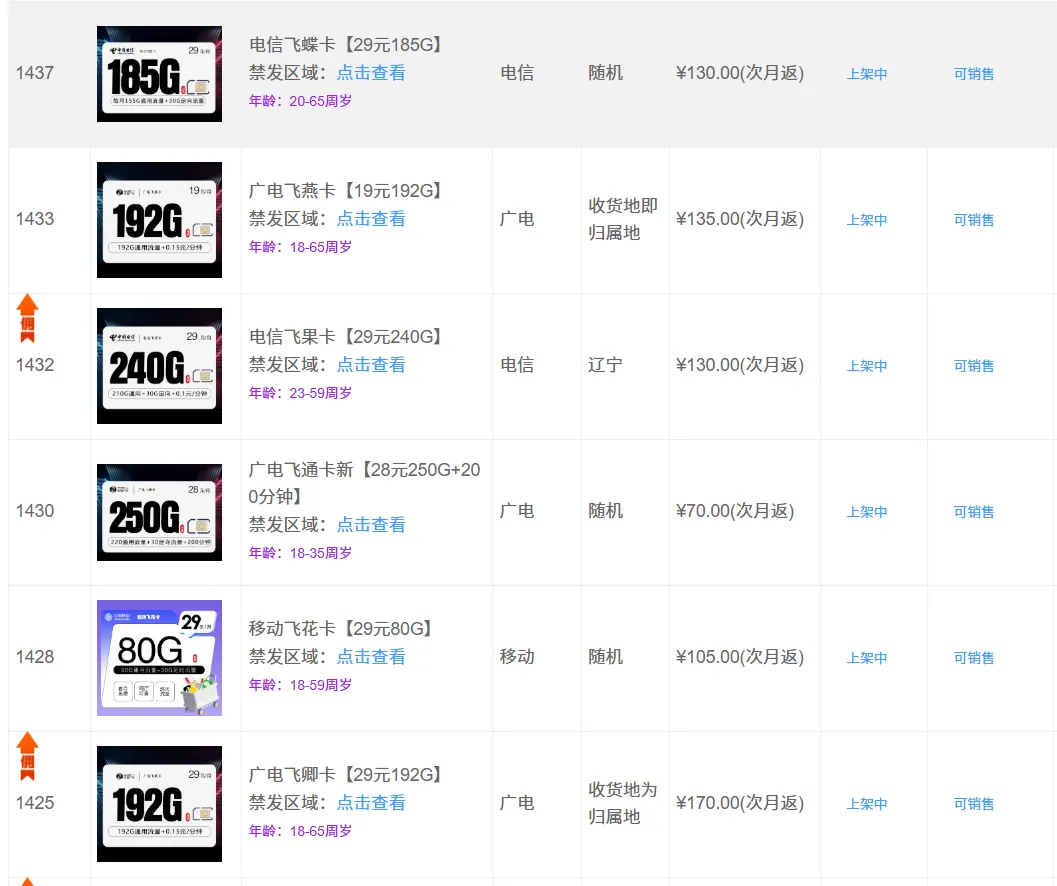The width and height of the screenshot is (1057, 886).
Task: Click price ¥130.00 in row 1432
Action: pos(740,365)
